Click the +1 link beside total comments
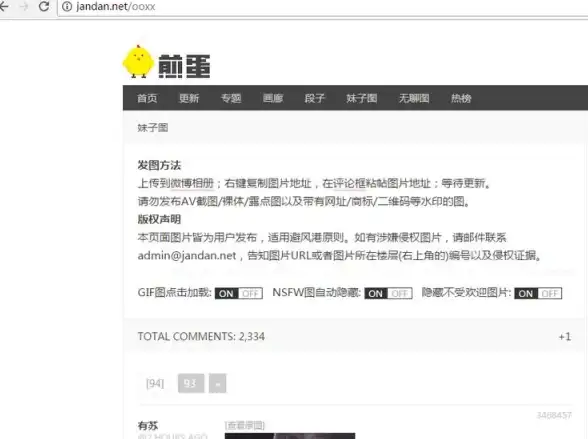 point(565,337)
